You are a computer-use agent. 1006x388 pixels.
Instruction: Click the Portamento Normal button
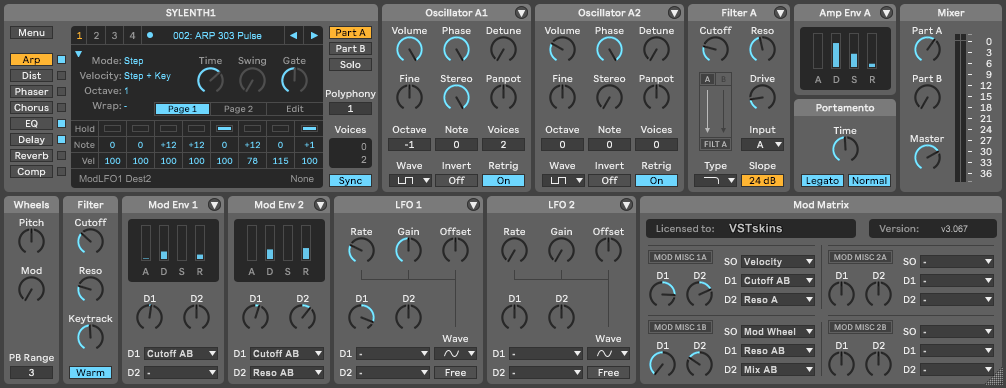coord(869,181)
